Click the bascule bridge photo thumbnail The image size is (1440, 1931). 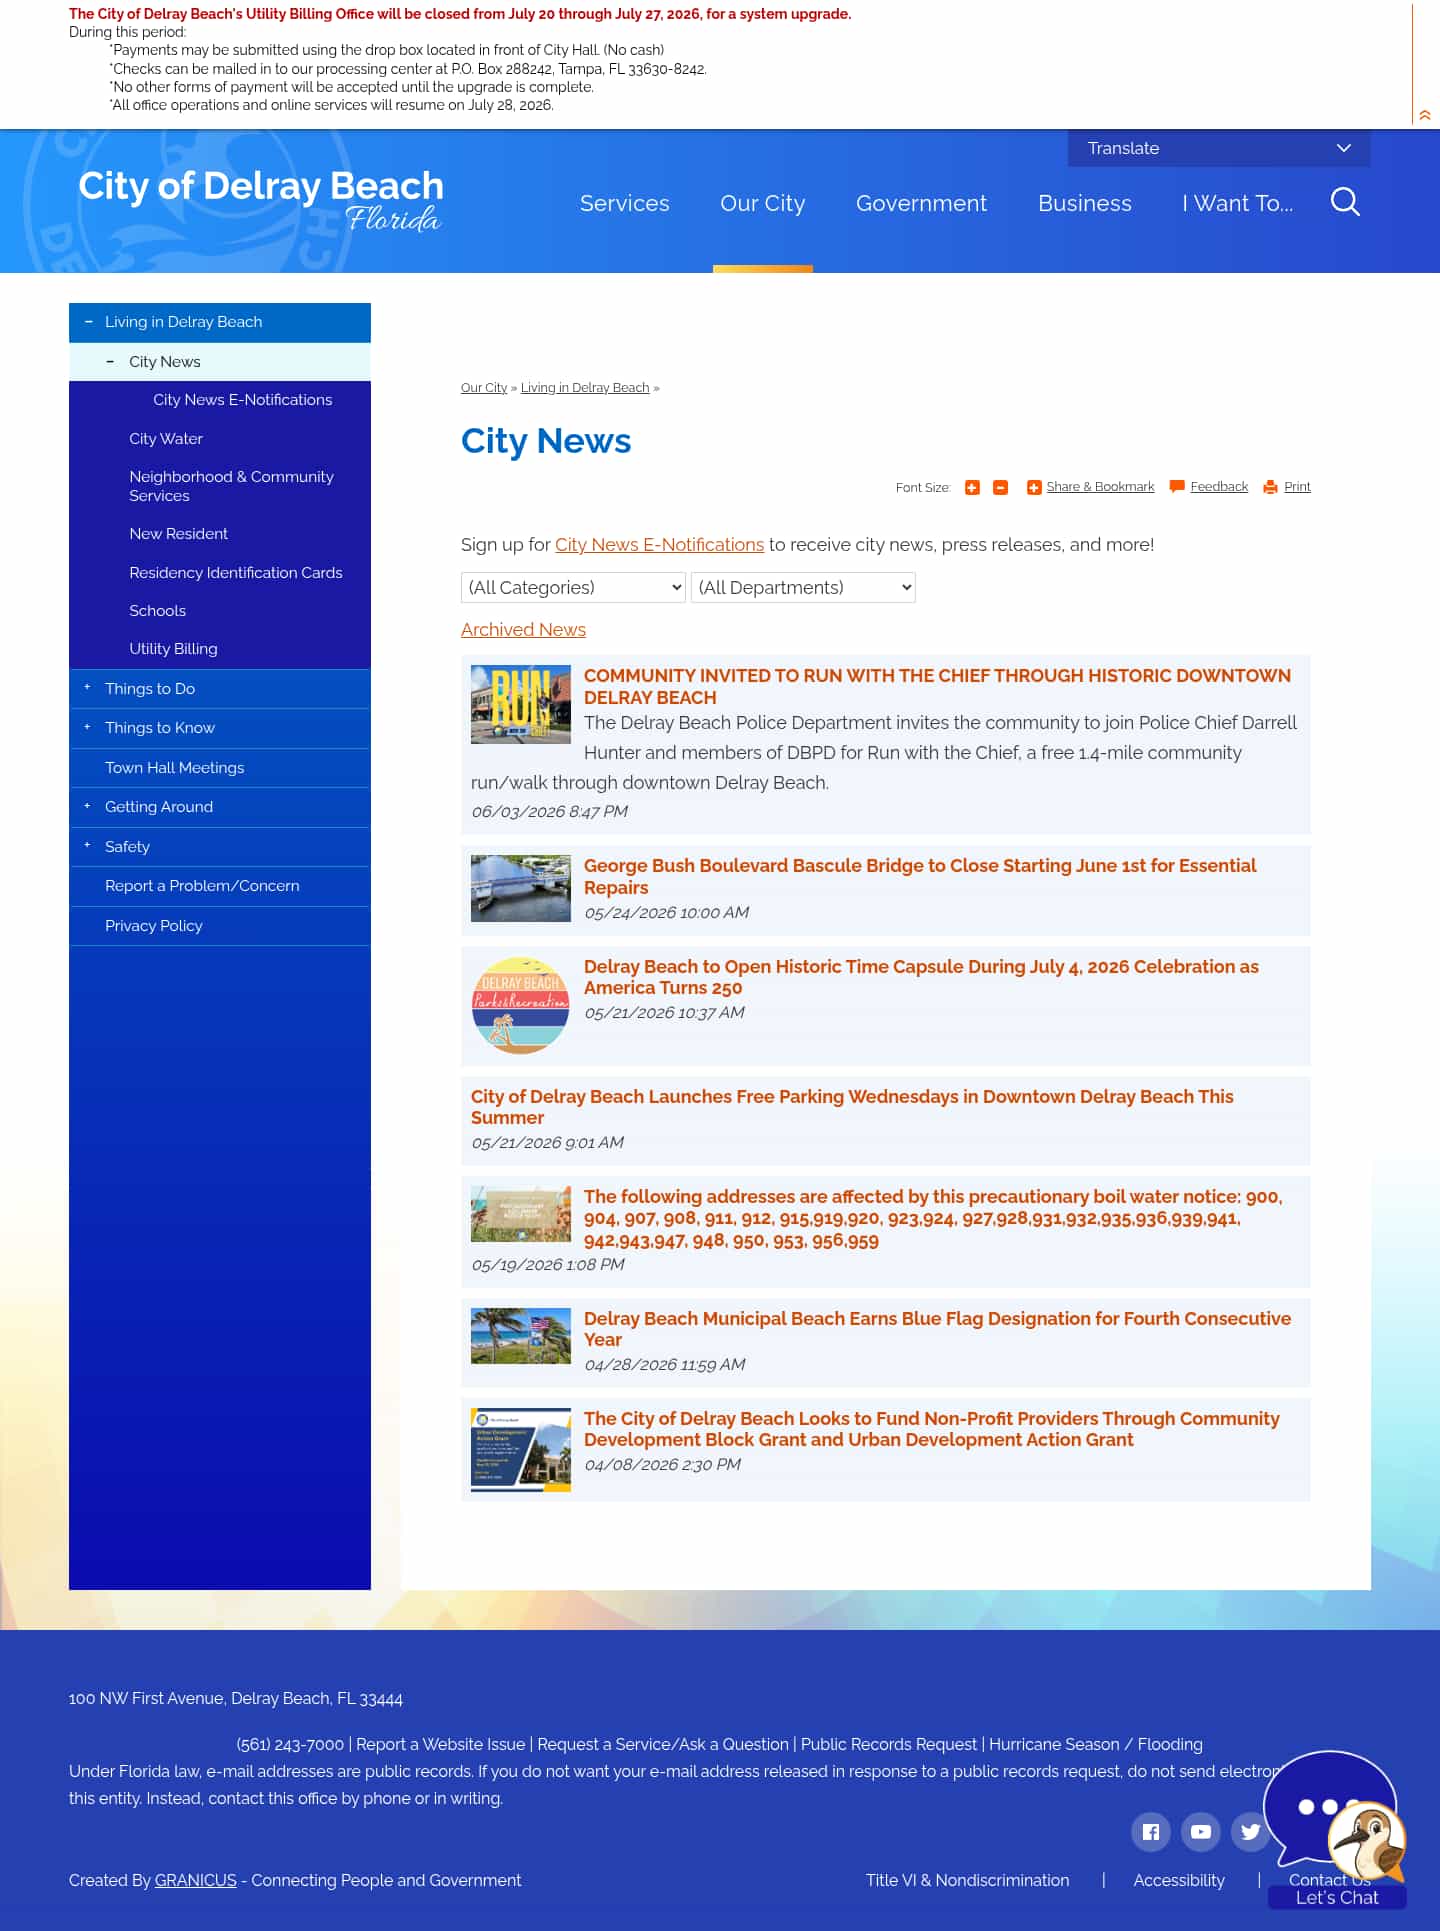521,888
